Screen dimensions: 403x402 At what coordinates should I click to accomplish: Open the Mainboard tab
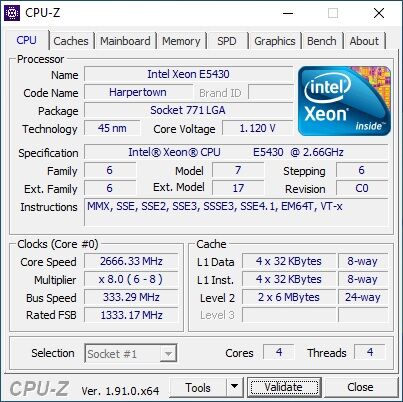125,41
